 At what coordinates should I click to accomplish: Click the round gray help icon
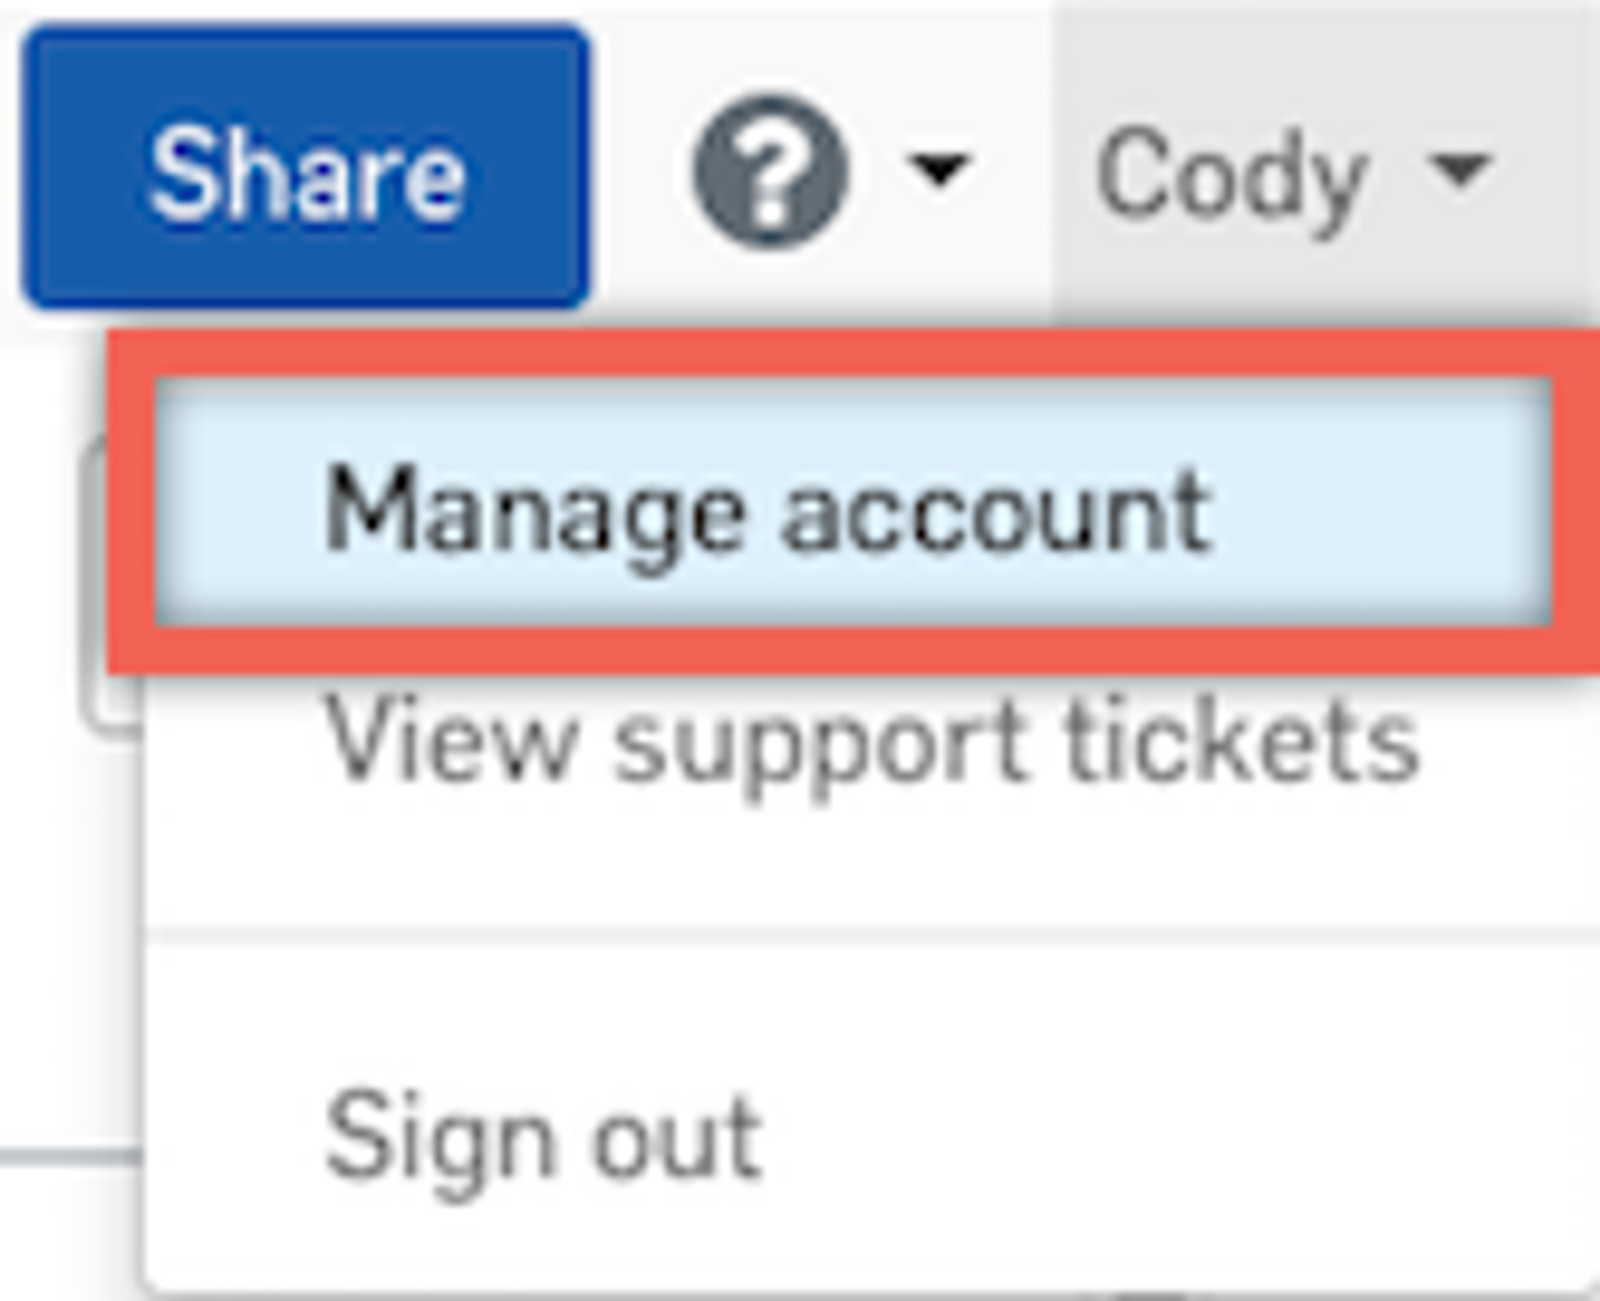(x=770, y=172)
